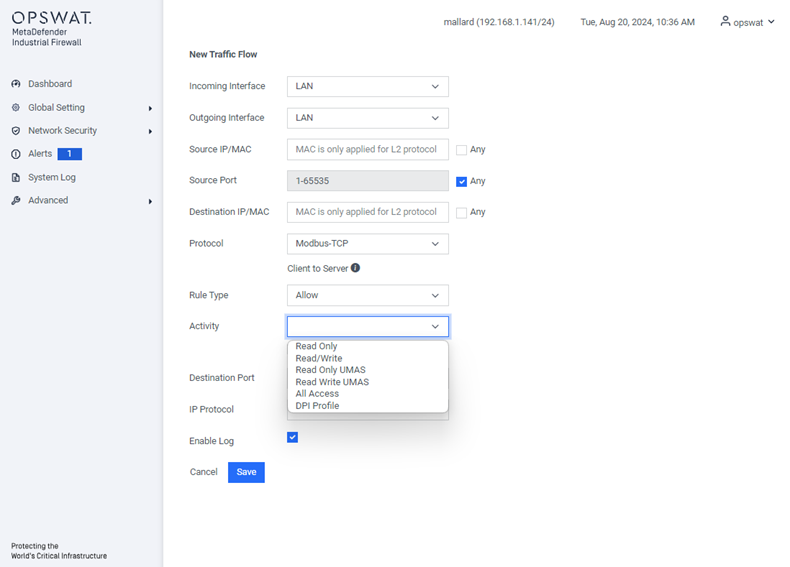The width and height of the screenshot is (790, 567).
Task: Click the opswat user profile icon
Action: coord(725,21)
